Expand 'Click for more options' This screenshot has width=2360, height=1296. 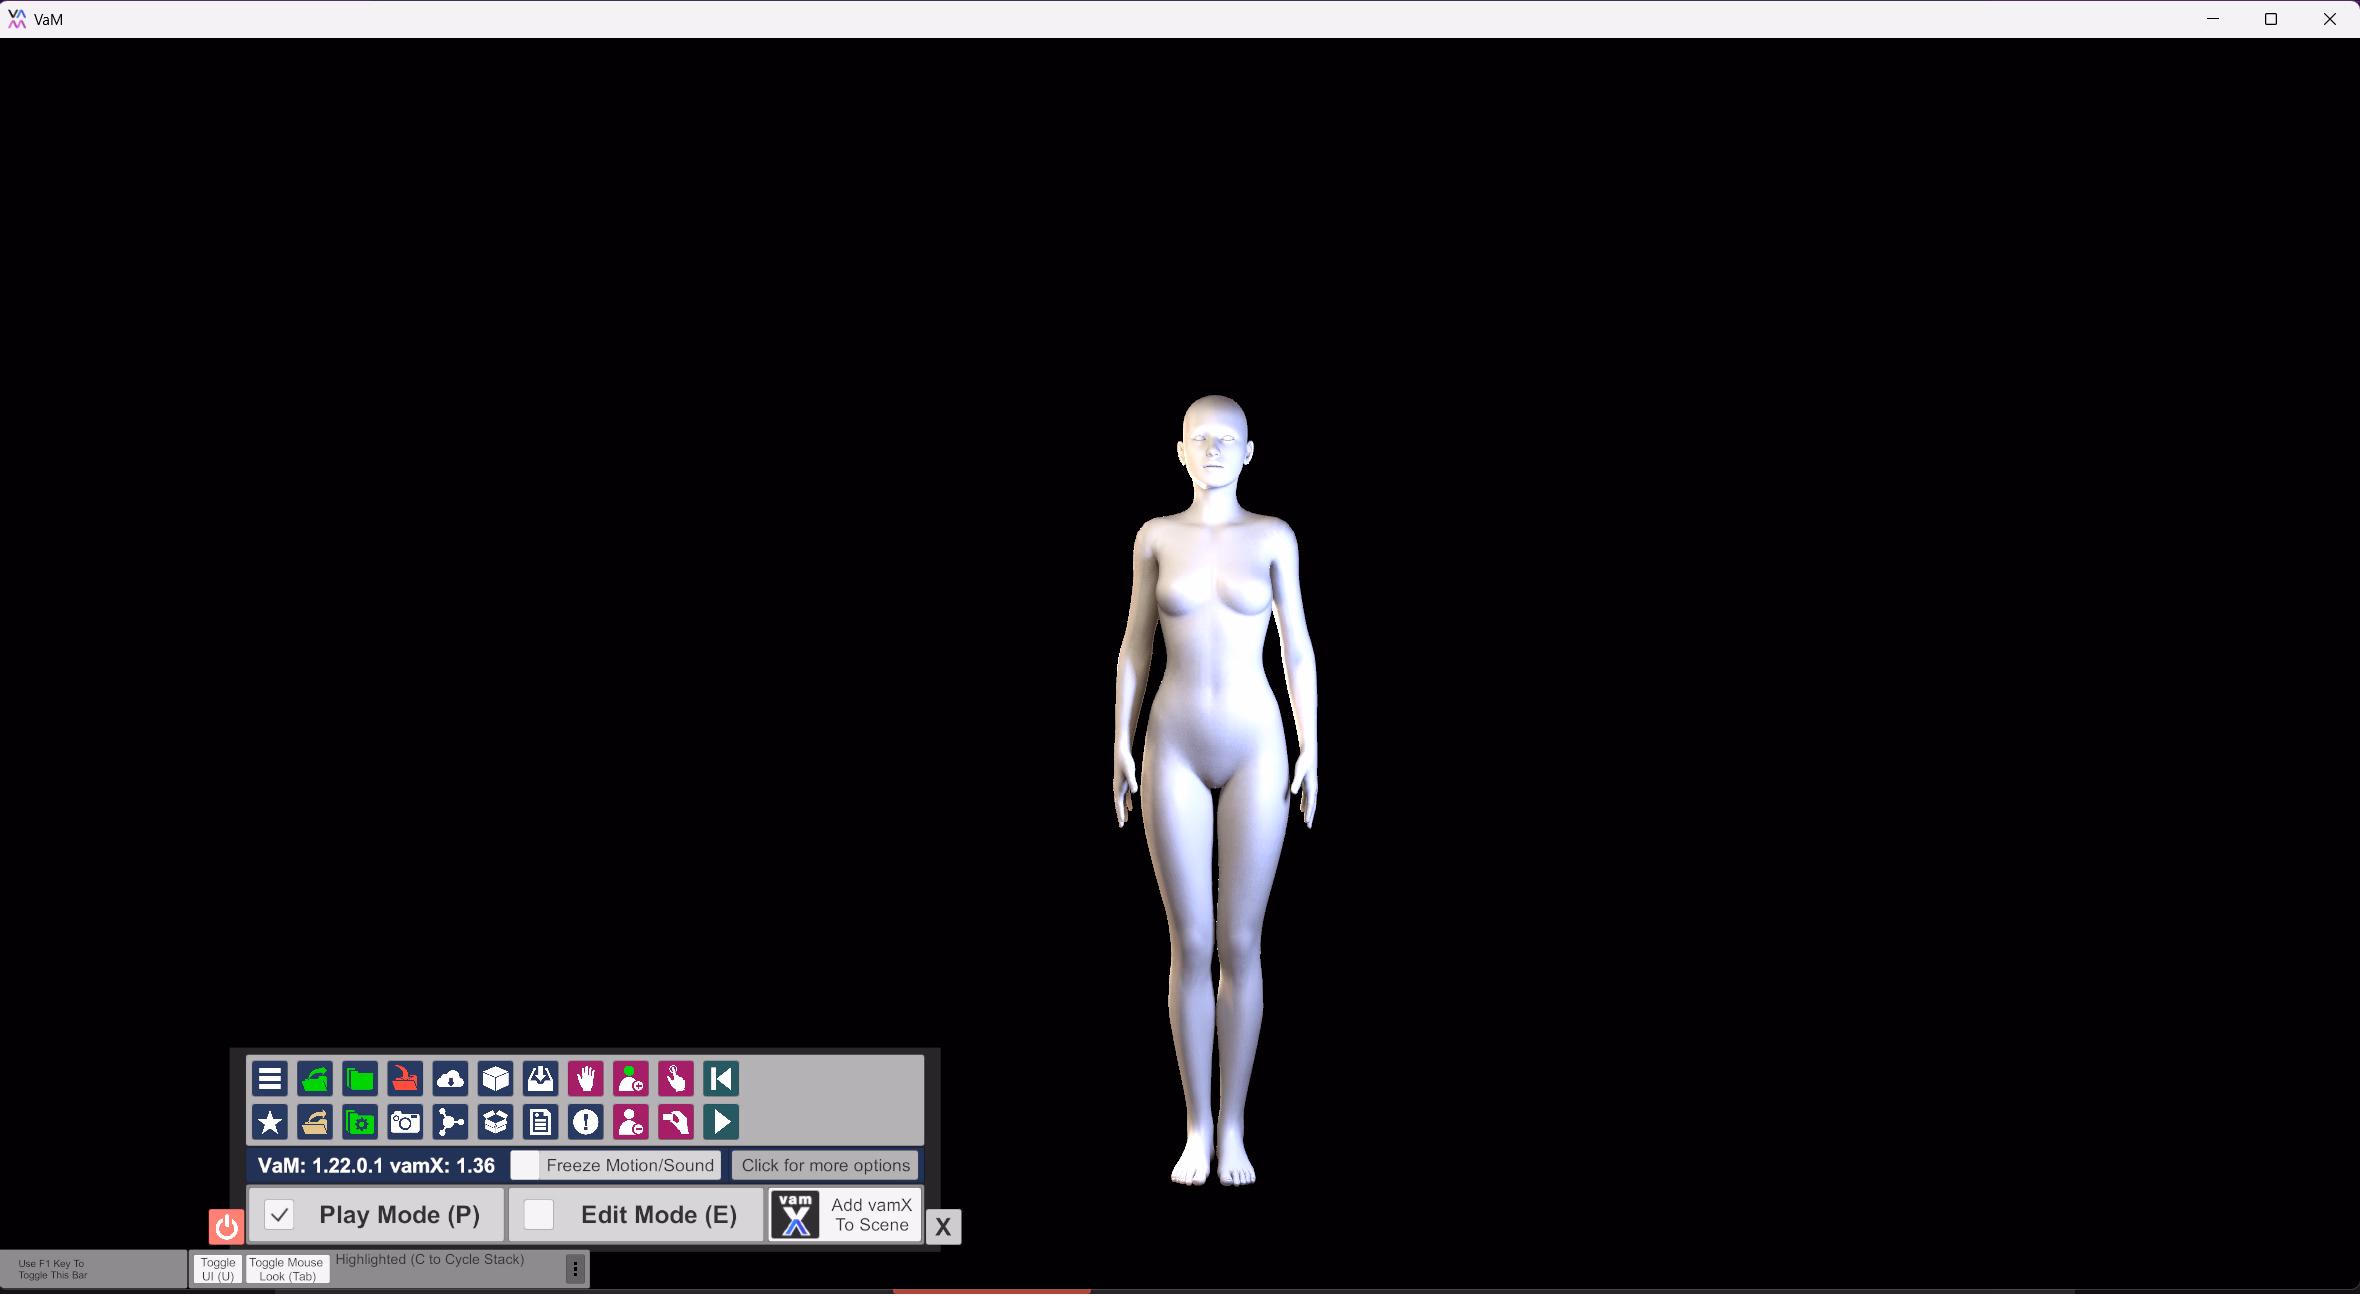pos(825,1165)
